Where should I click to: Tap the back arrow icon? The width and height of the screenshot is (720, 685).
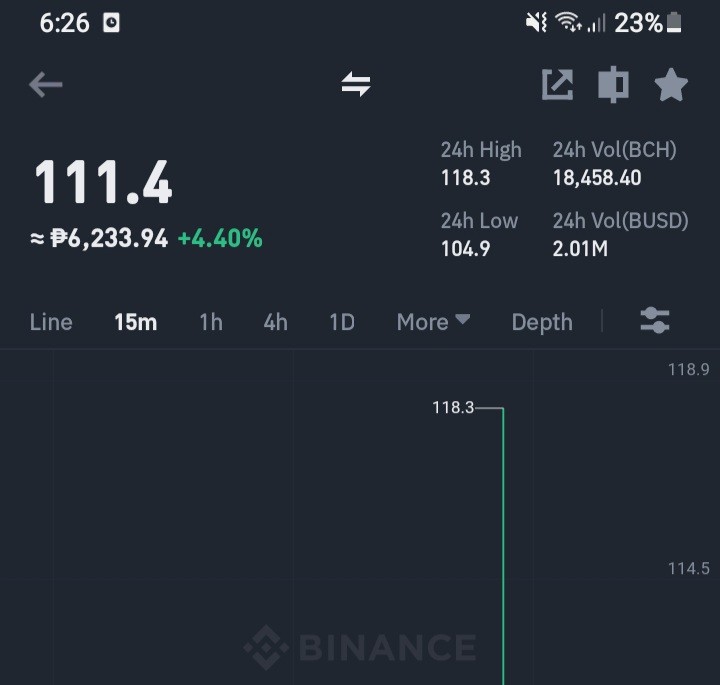[45, 84]
